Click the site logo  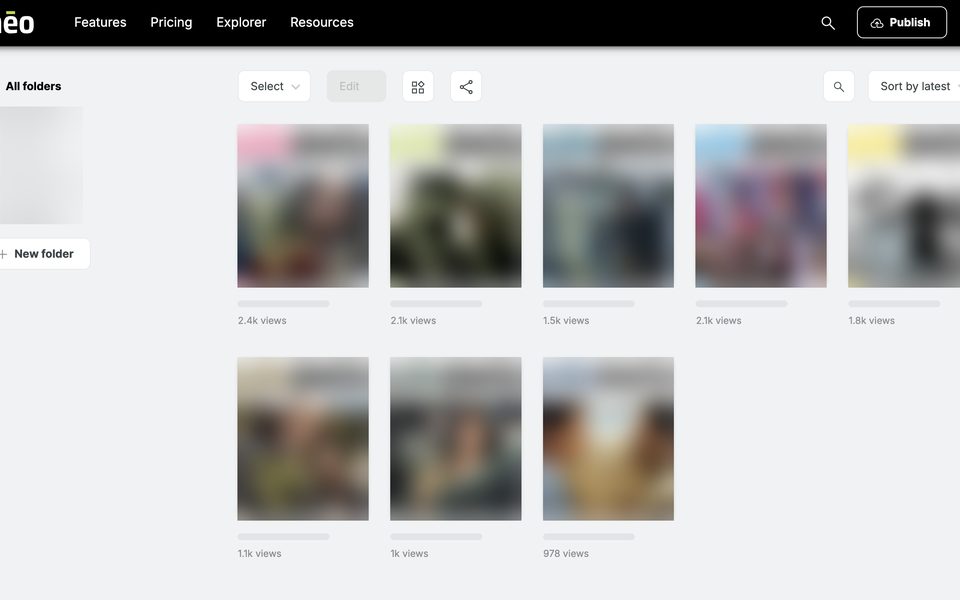click(17, 23)
